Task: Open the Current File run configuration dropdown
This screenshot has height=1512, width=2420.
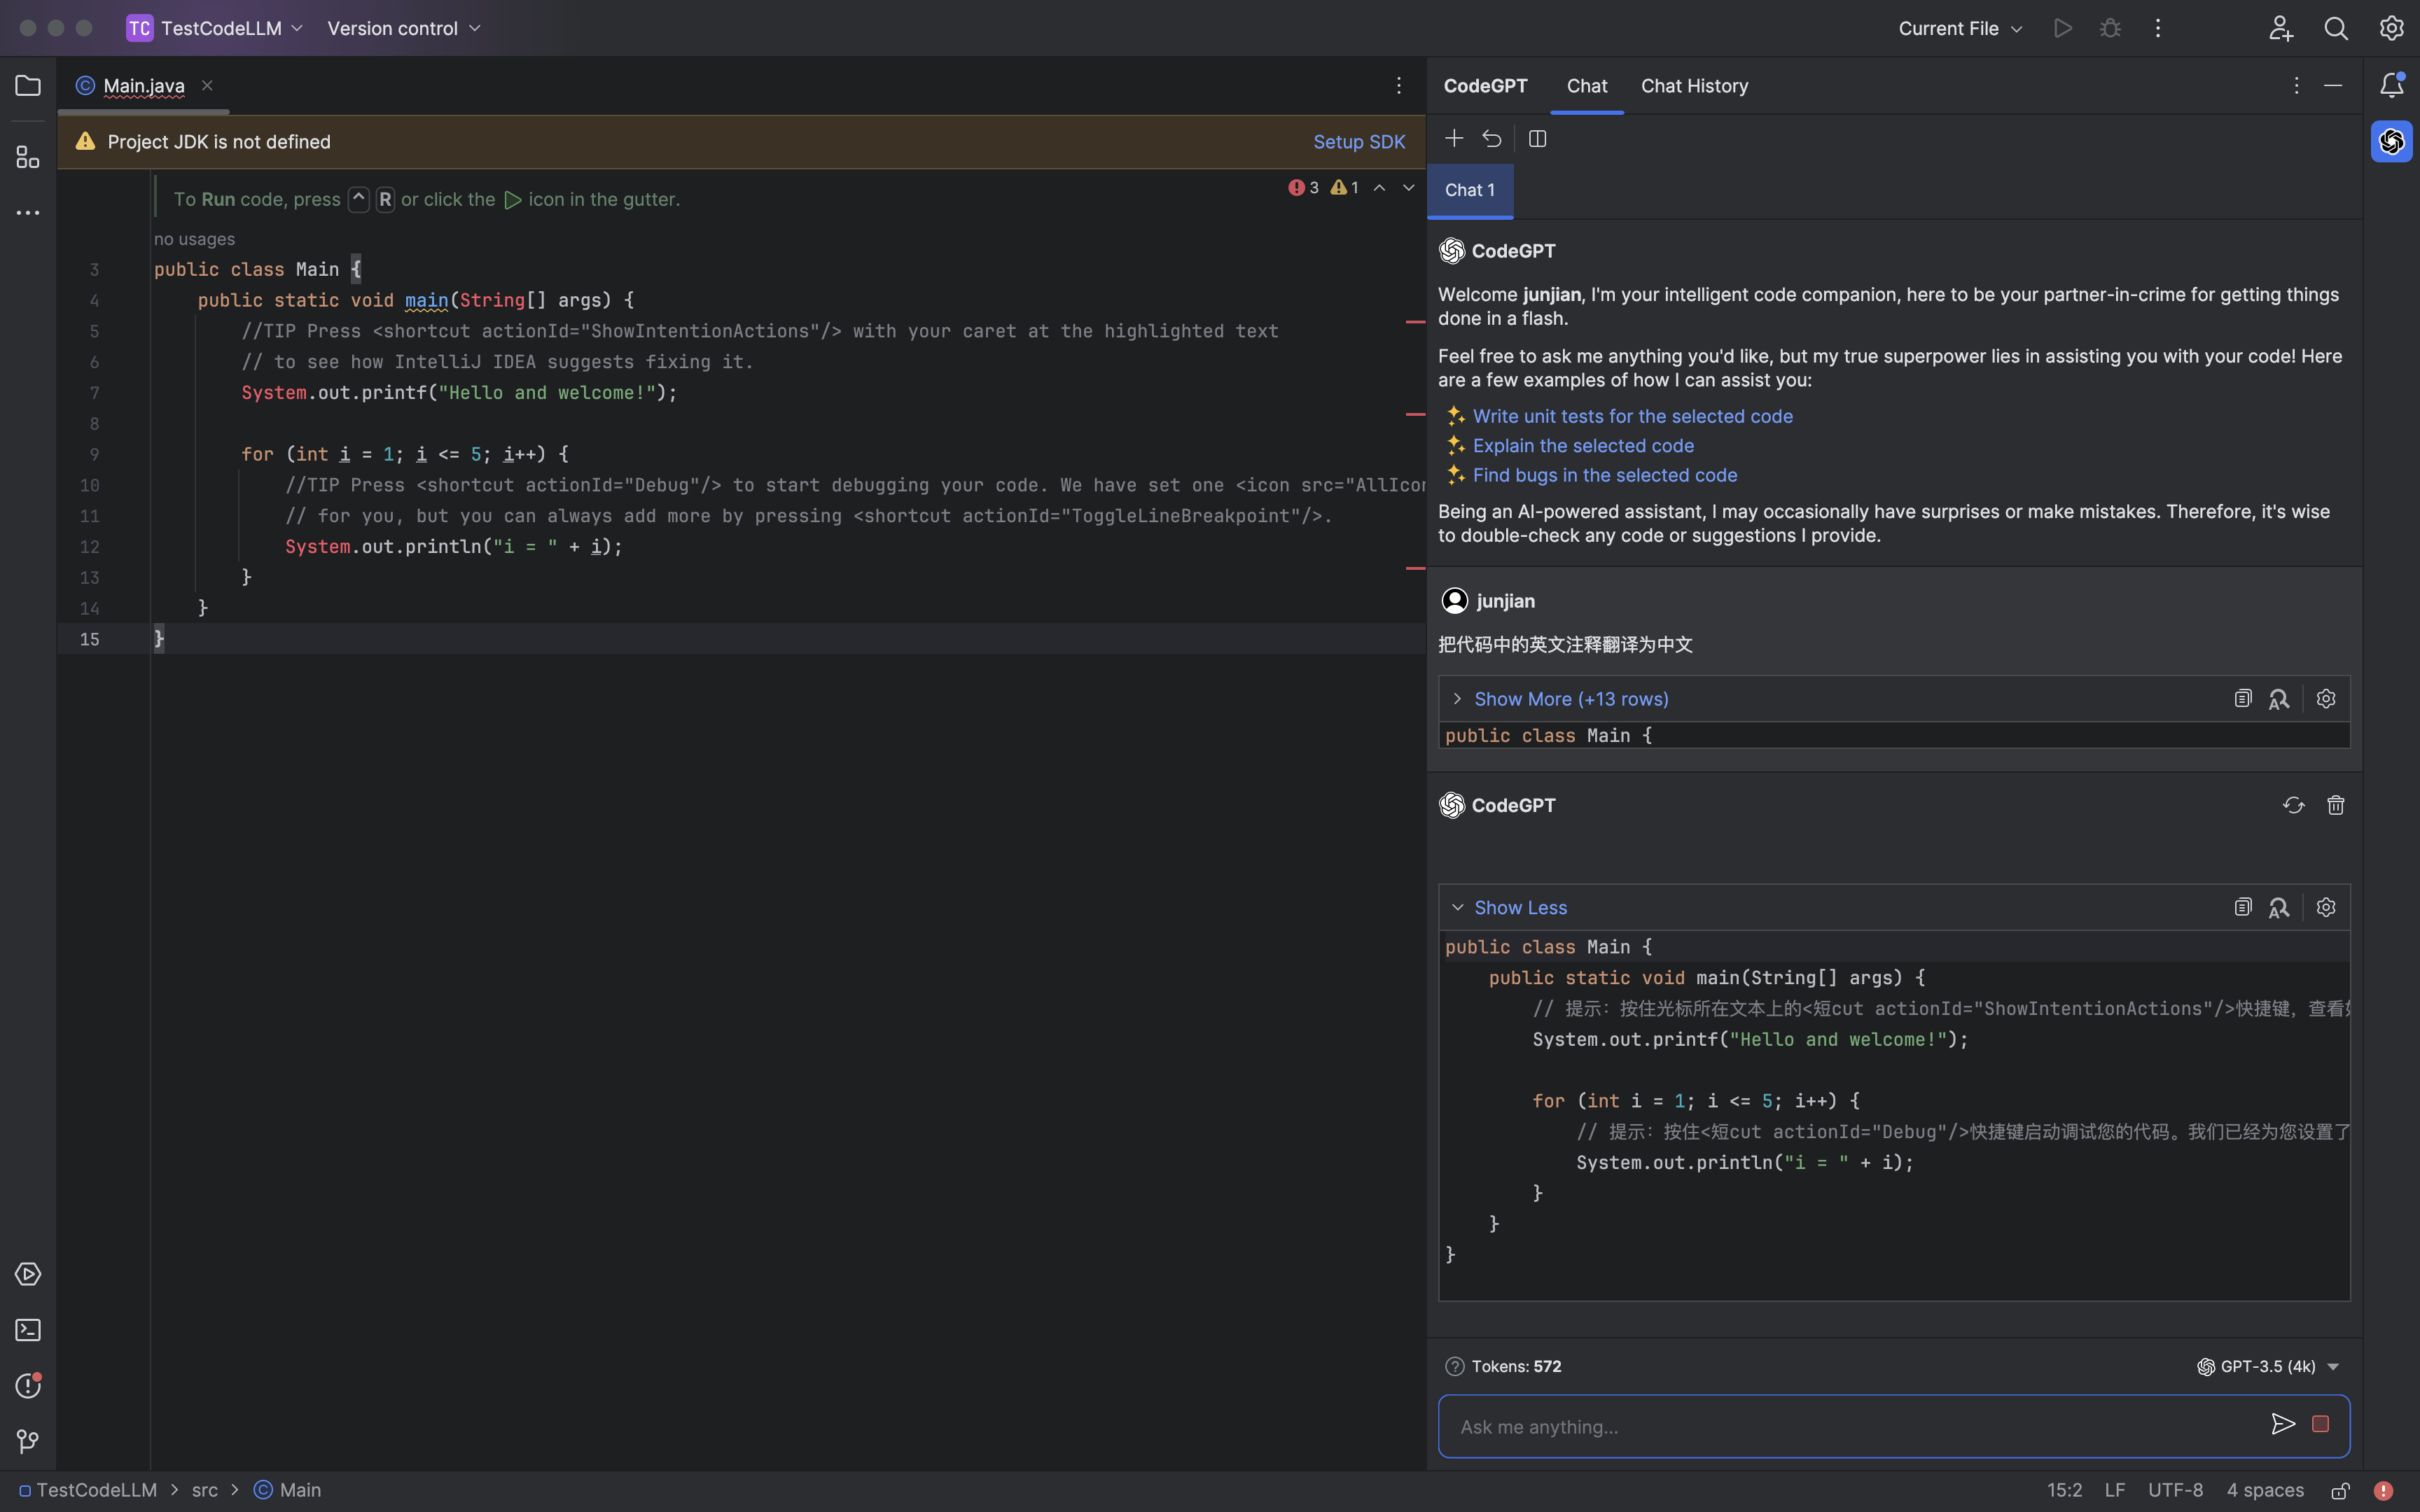Action: coord(1959,28)
